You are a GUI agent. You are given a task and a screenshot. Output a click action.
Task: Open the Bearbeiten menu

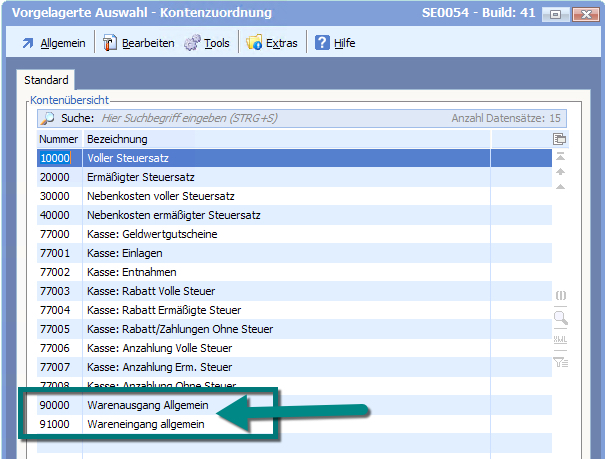[x=138, y=43]
